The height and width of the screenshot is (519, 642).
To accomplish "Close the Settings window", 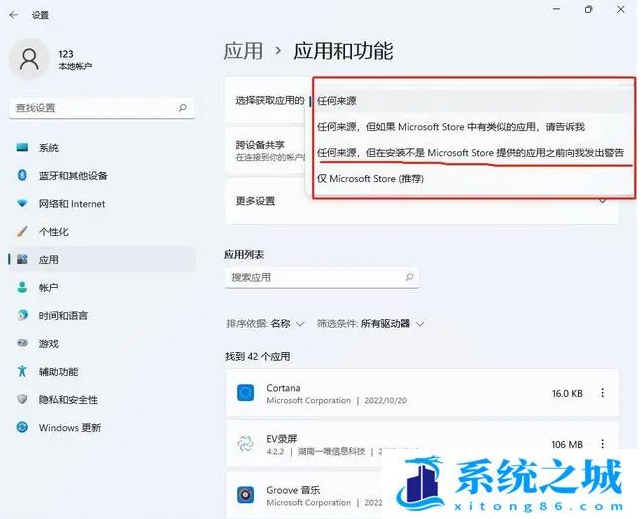I will click(x=621, y=9).
